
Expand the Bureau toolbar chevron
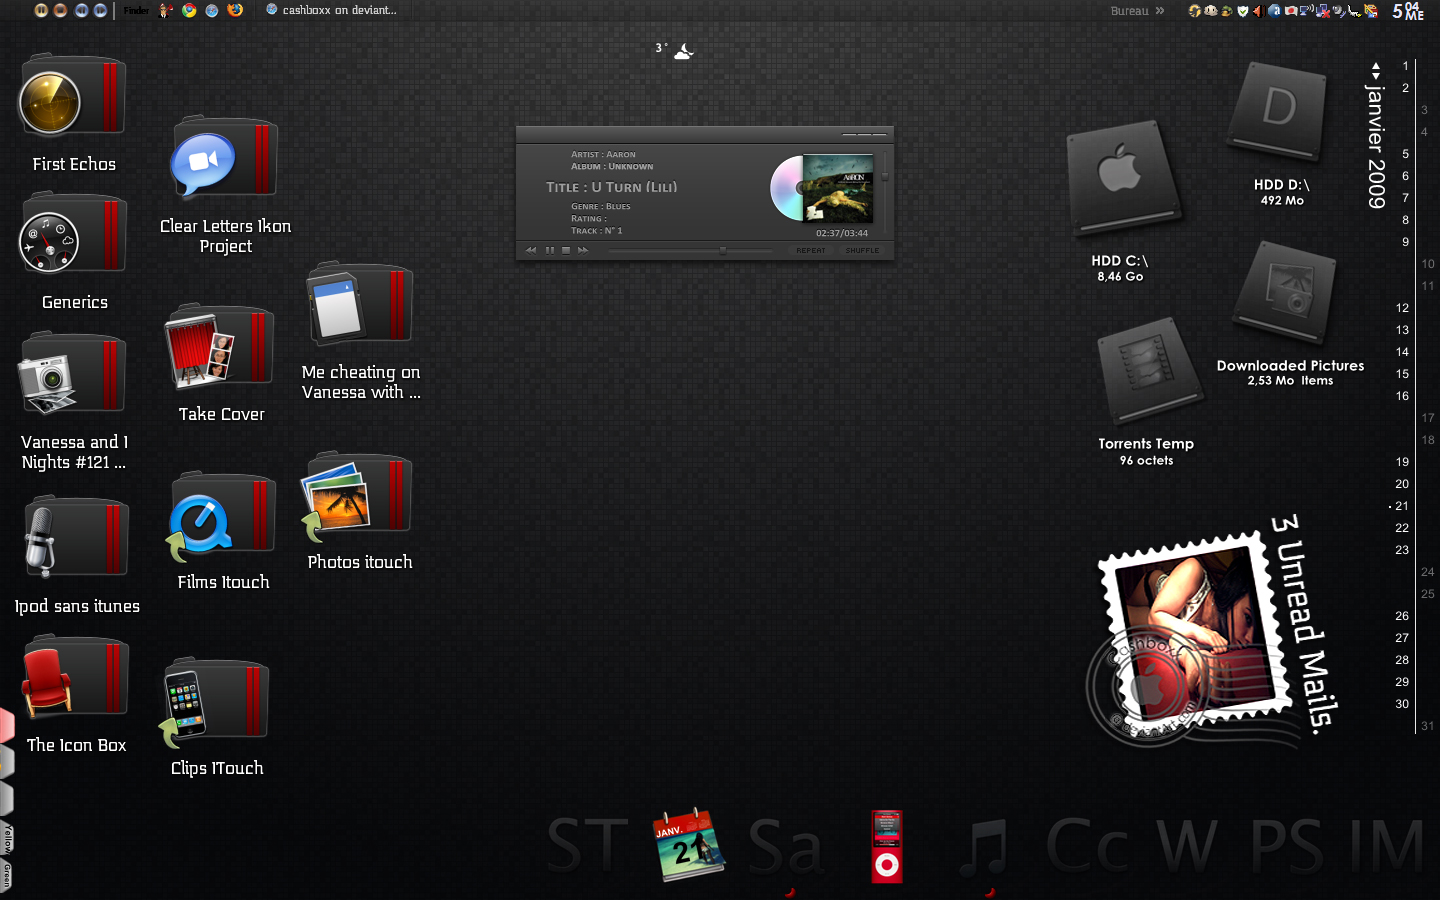click(1160, 11)
